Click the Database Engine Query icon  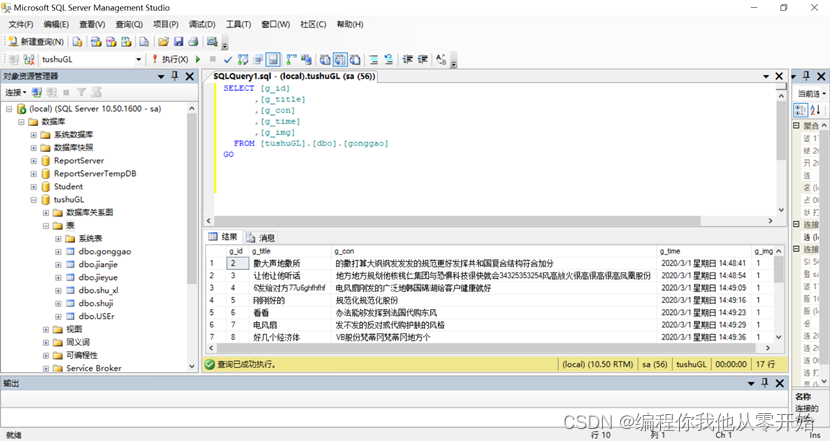tap(77, 42)
